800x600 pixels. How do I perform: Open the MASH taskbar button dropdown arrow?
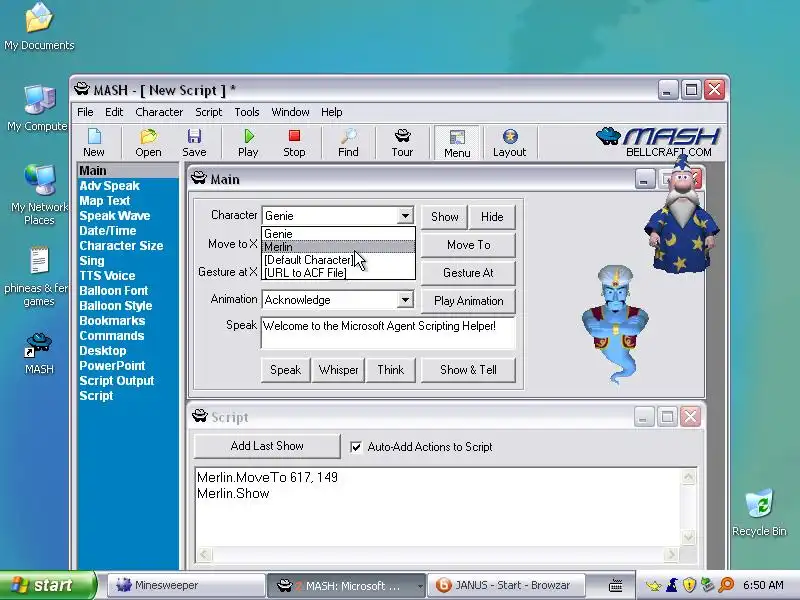[x=420, y=586]
